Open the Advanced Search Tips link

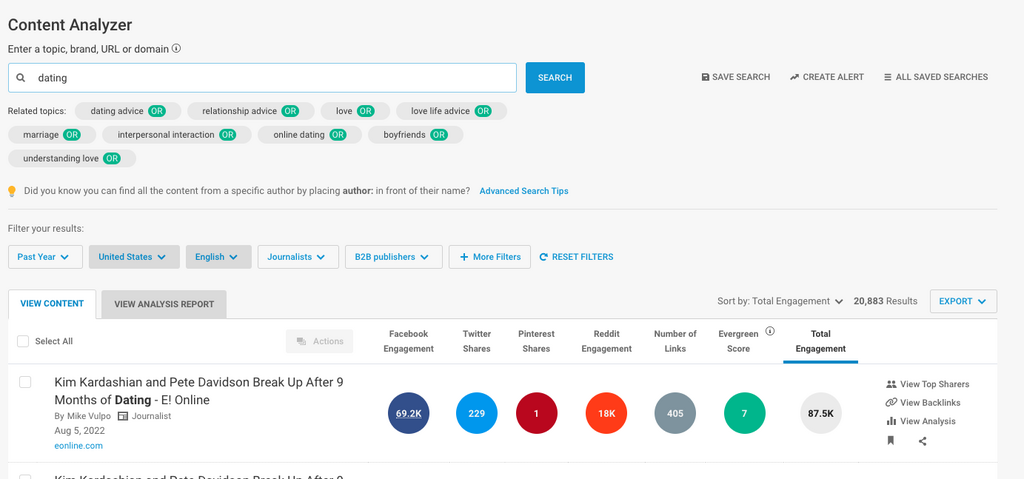(x=523, y=191)
